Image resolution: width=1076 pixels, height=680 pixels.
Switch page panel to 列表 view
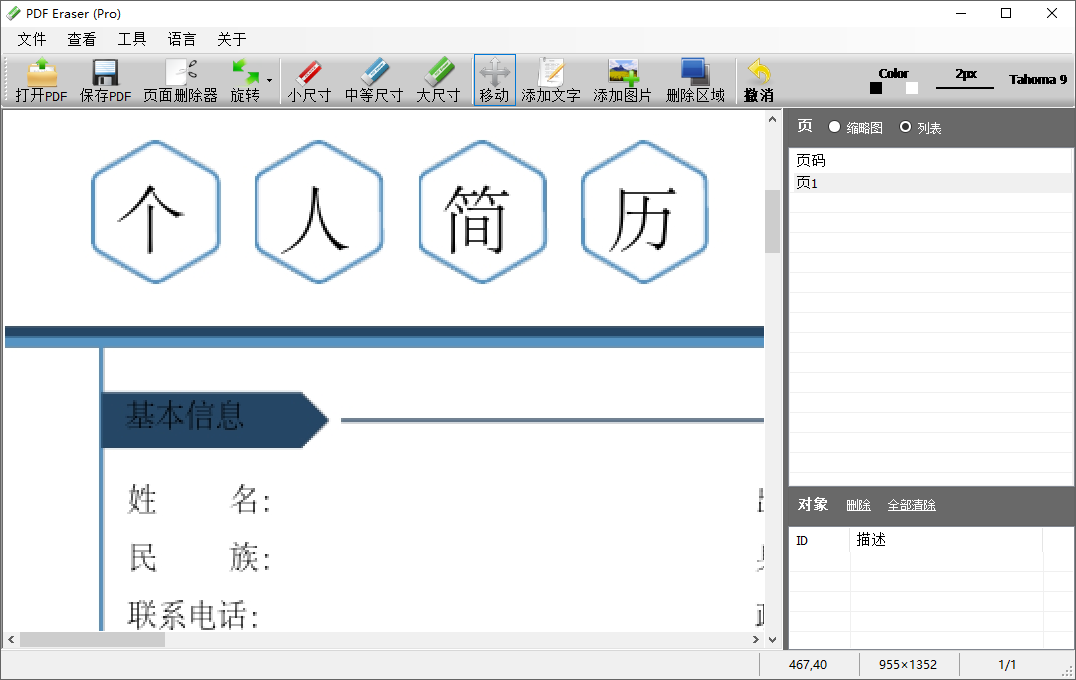pyautogui.click(x=920, y=127)
